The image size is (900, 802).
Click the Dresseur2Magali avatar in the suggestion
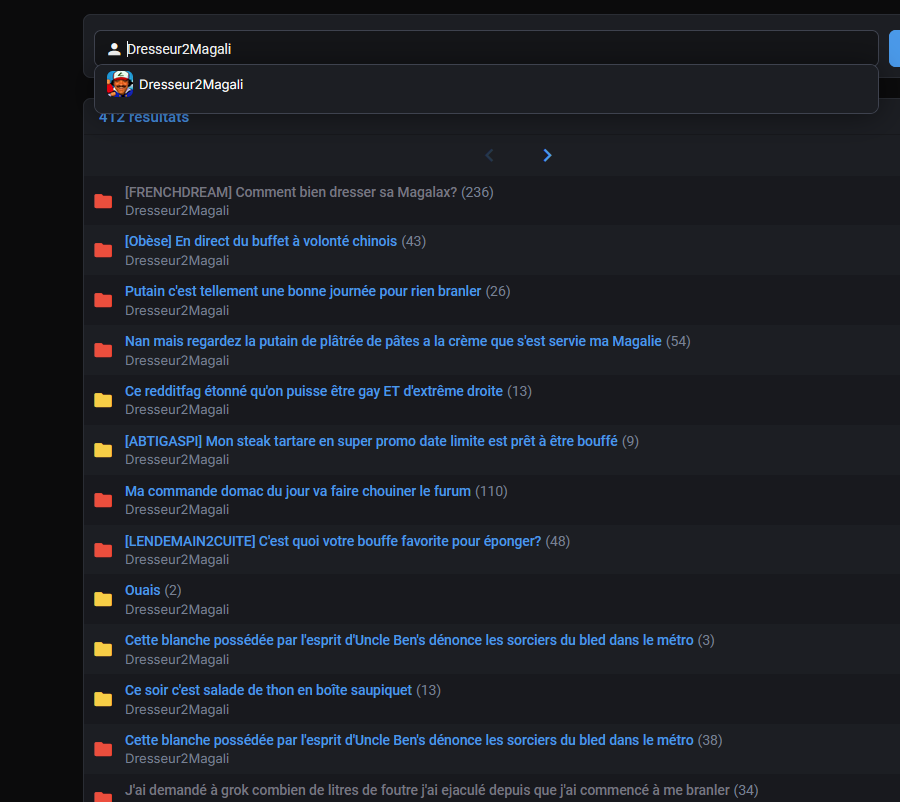[120, 85]
